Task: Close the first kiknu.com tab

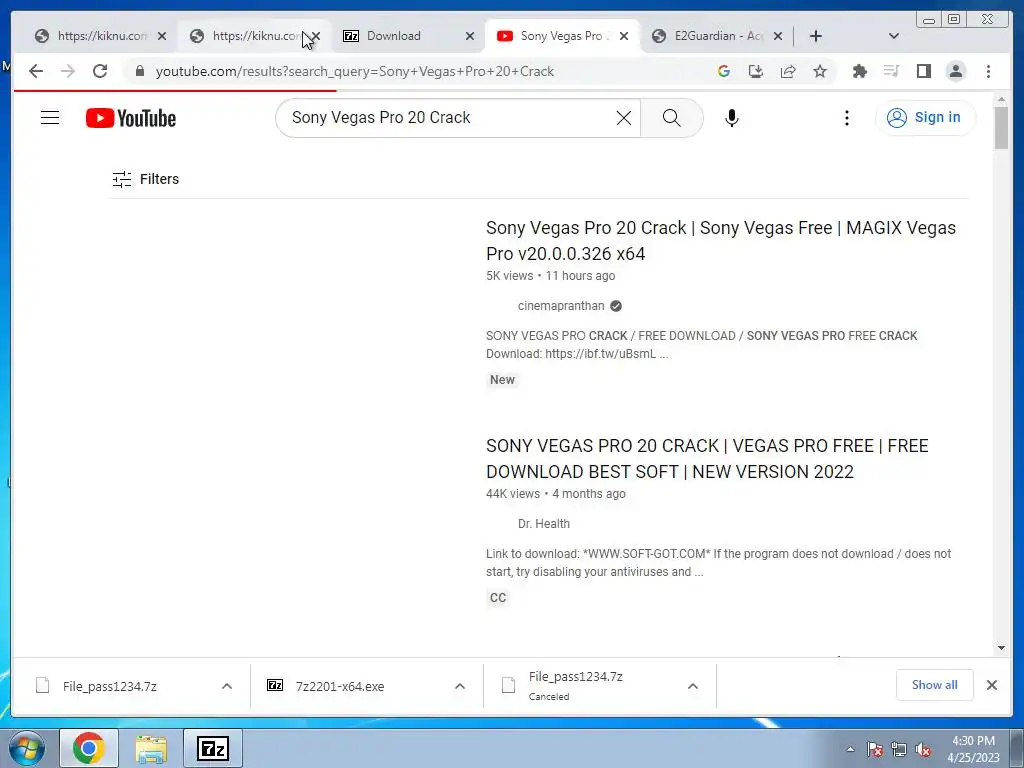Action: 162,36
